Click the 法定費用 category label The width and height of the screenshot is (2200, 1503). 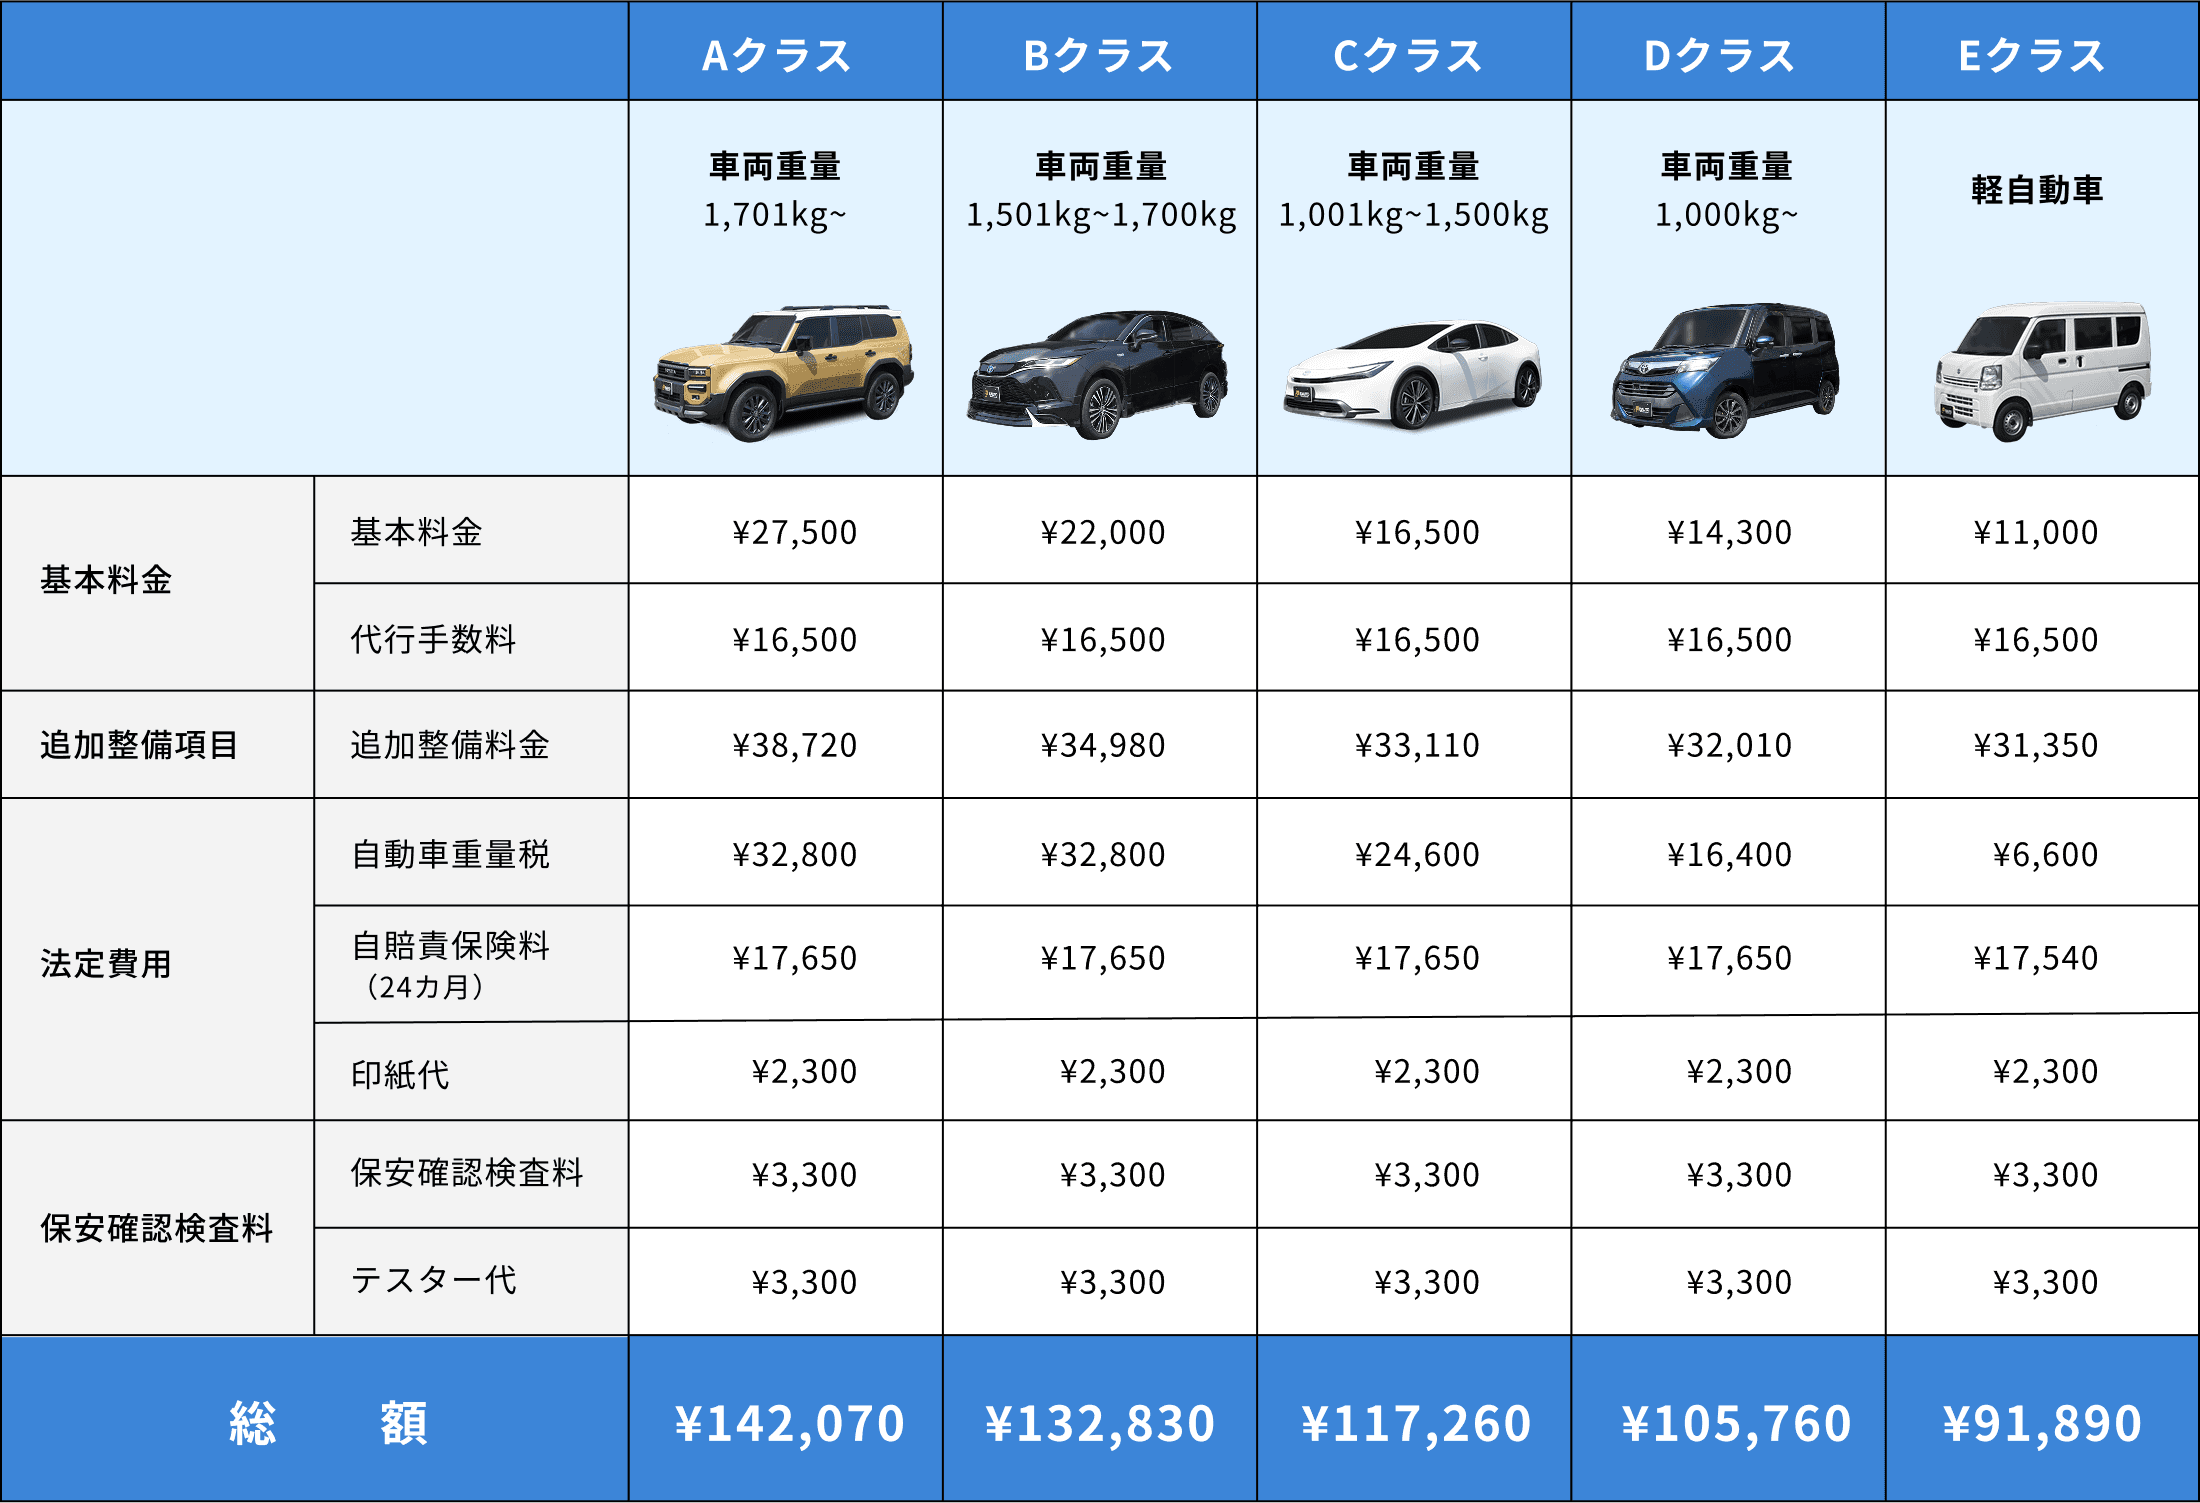pyautogui.click(x=106, y=964)
